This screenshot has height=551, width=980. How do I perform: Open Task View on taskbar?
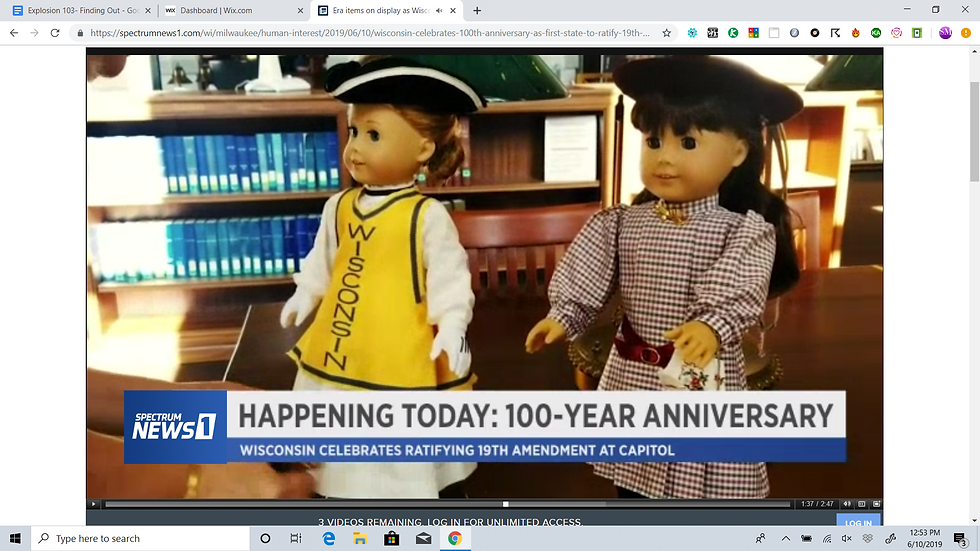pos(296,539)
